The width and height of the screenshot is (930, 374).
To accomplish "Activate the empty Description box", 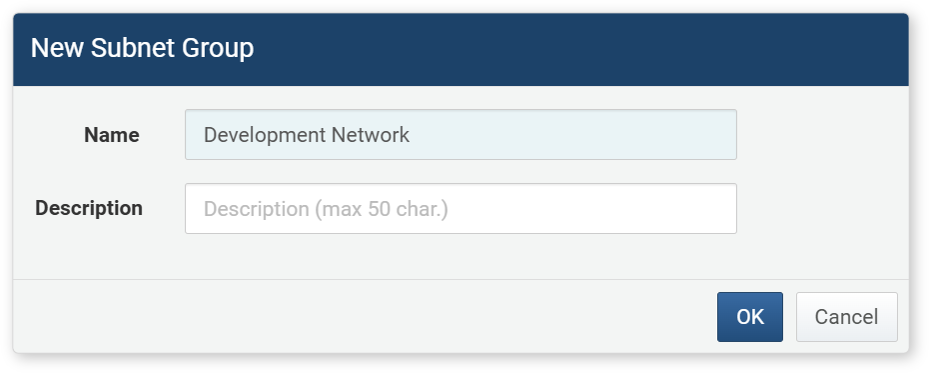I will 461,209.
